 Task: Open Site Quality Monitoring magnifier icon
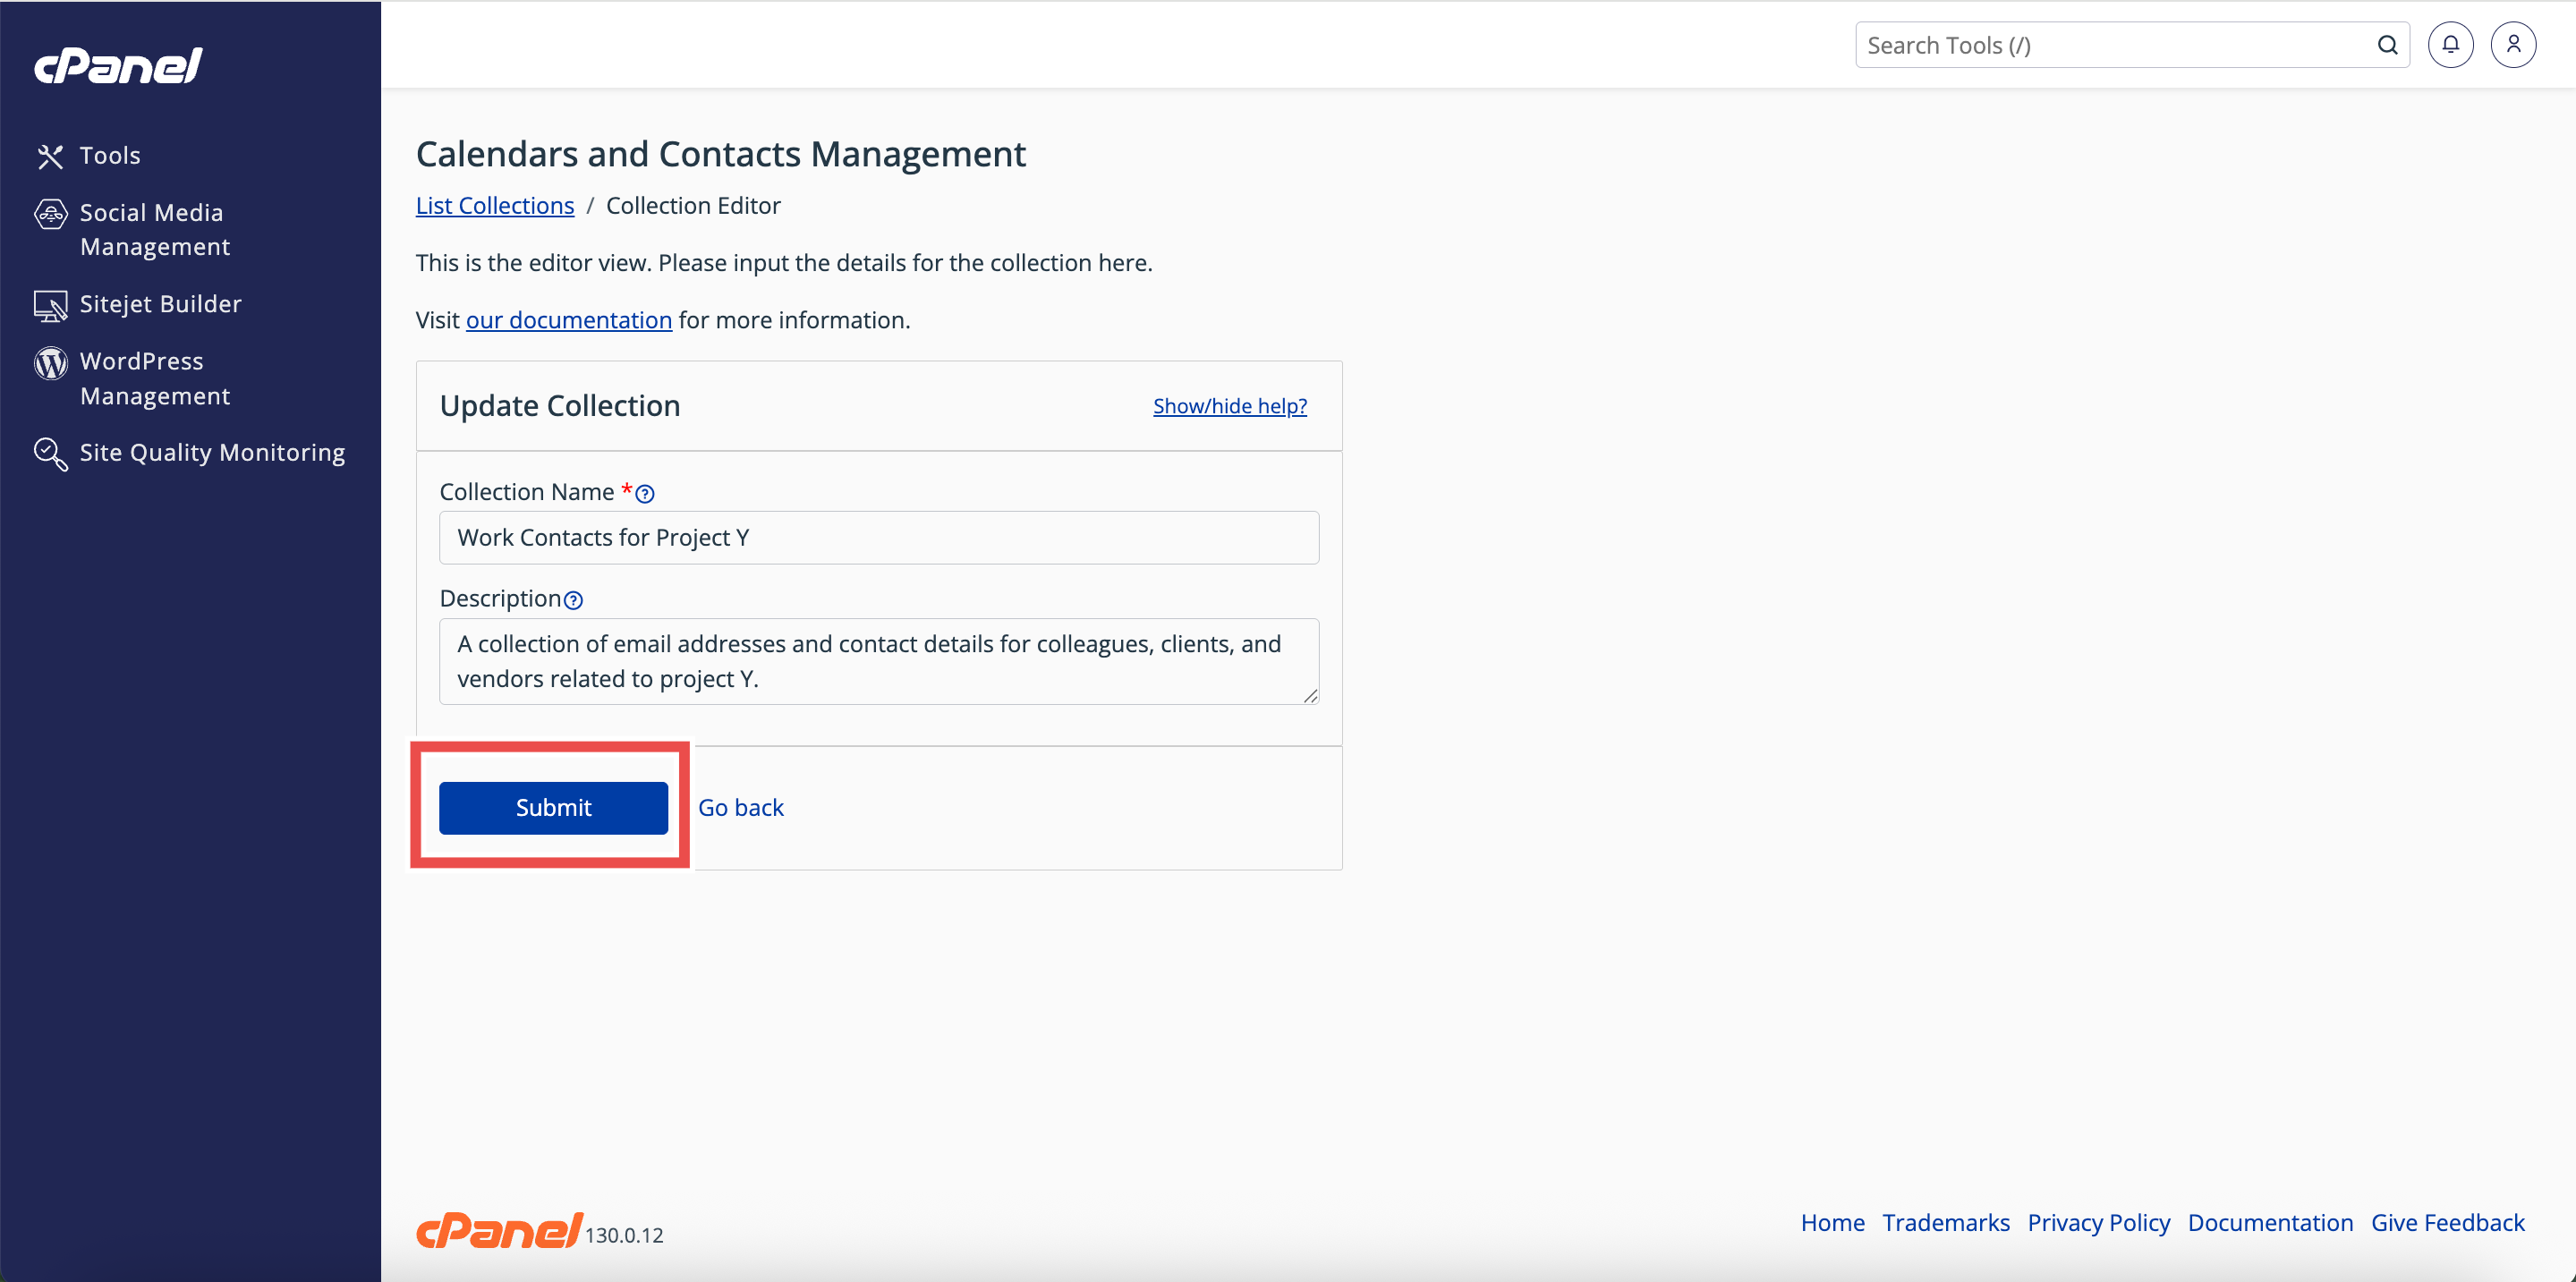50,454
